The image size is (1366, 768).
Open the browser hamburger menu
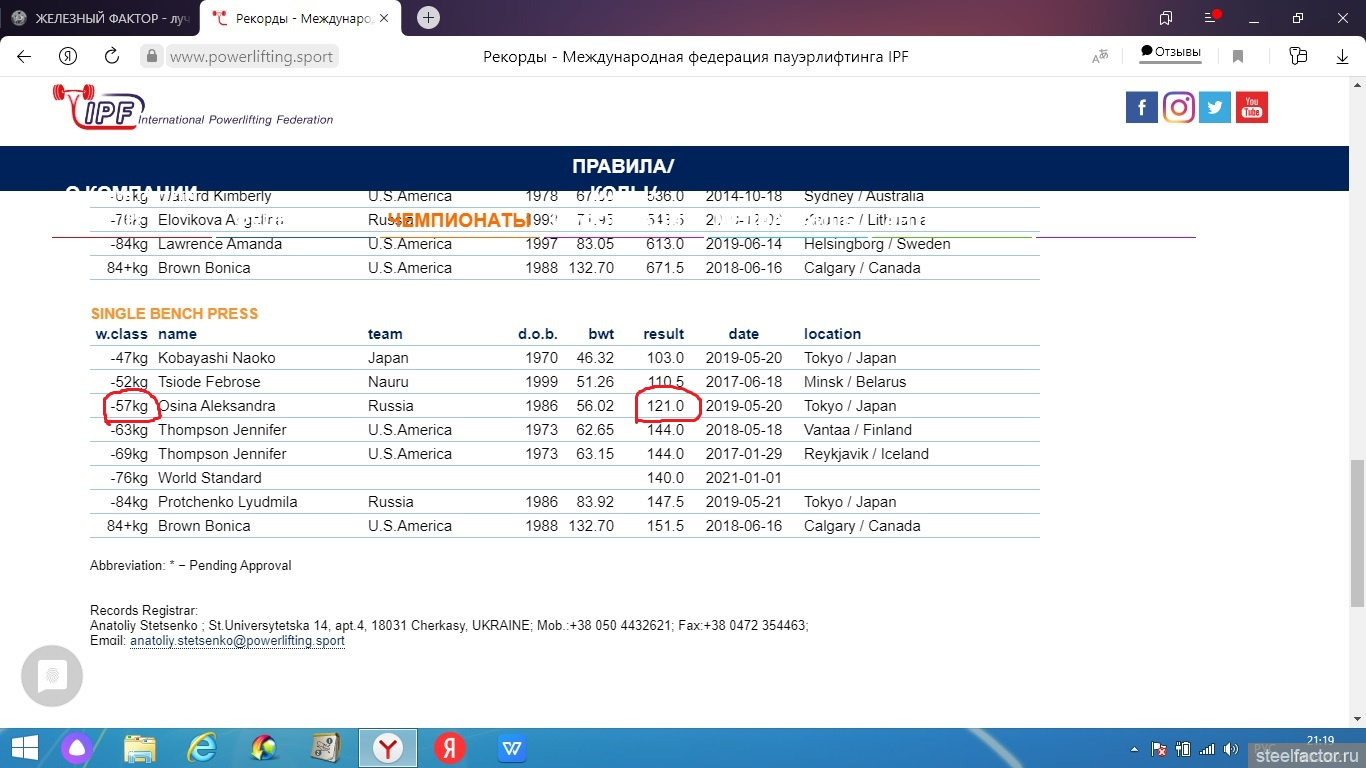point(1212,18)
